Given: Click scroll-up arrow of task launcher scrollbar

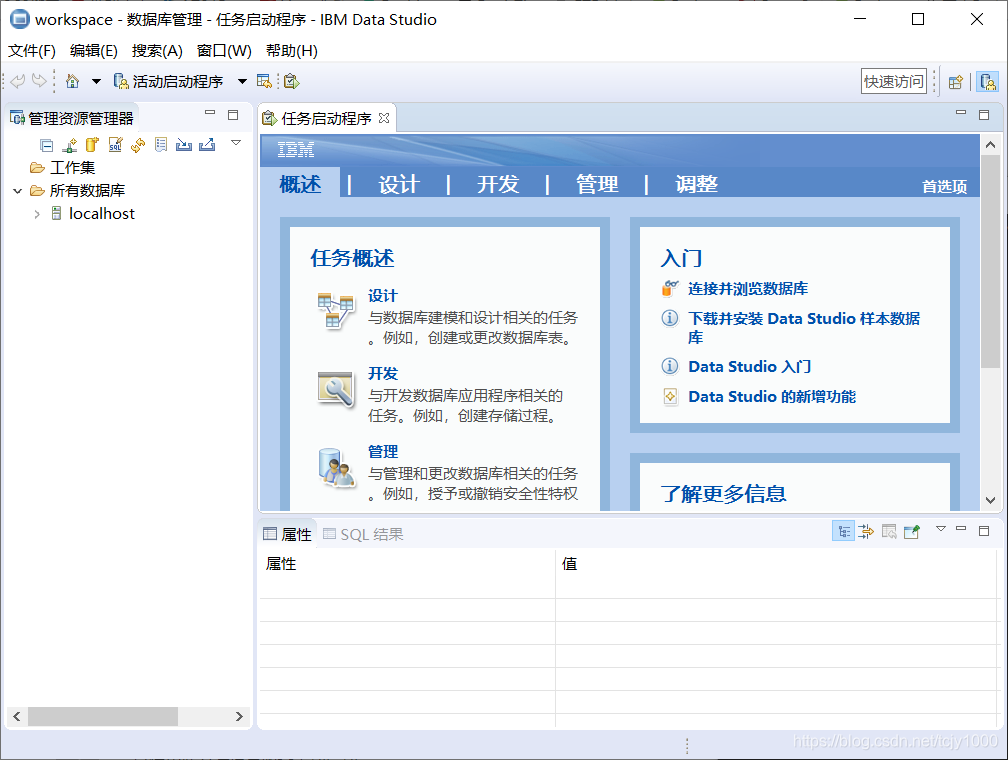Looking at the screenshot, I should click(x=990, y=145).
